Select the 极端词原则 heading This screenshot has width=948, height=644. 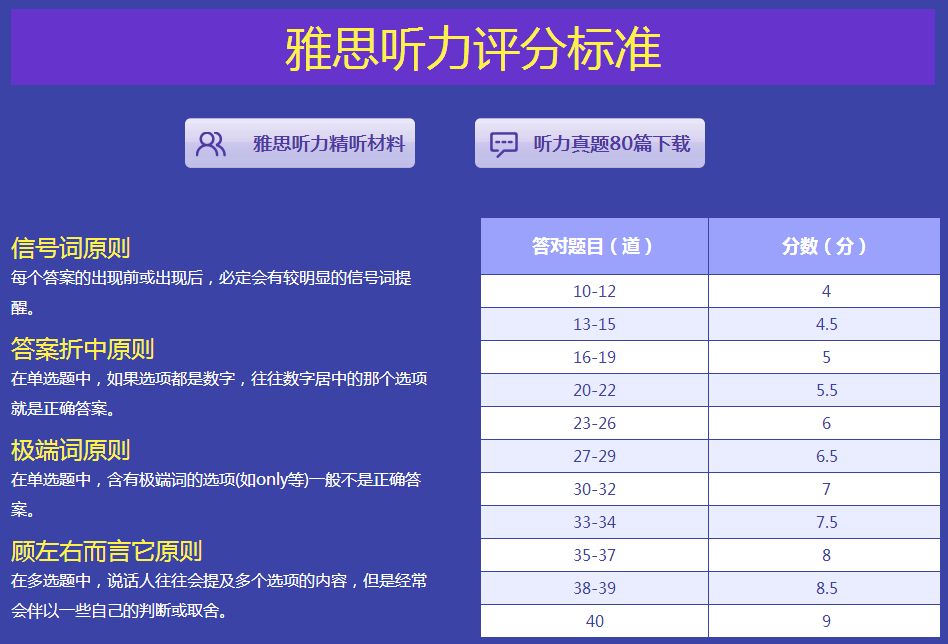point(71,450)
